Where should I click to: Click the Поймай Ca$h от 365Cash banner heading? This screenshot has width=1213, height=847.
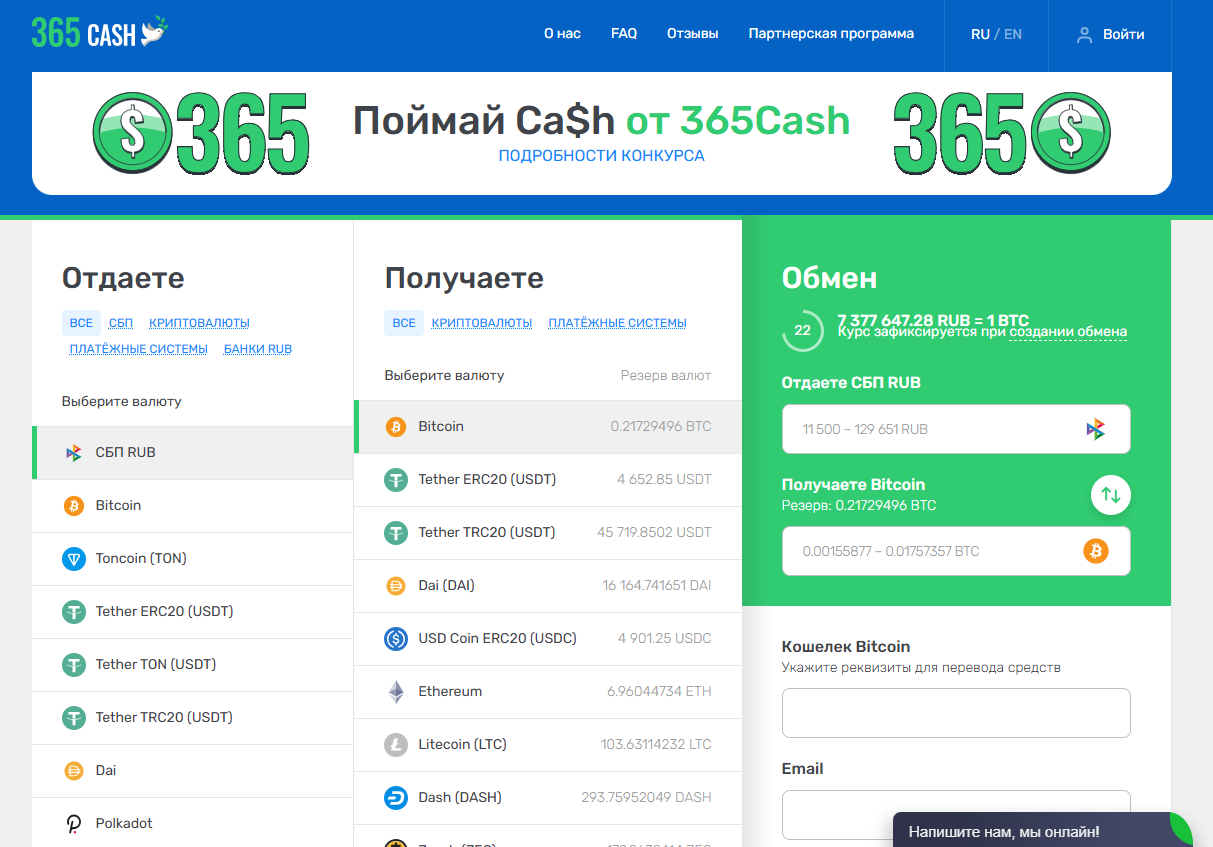point(601,121)
